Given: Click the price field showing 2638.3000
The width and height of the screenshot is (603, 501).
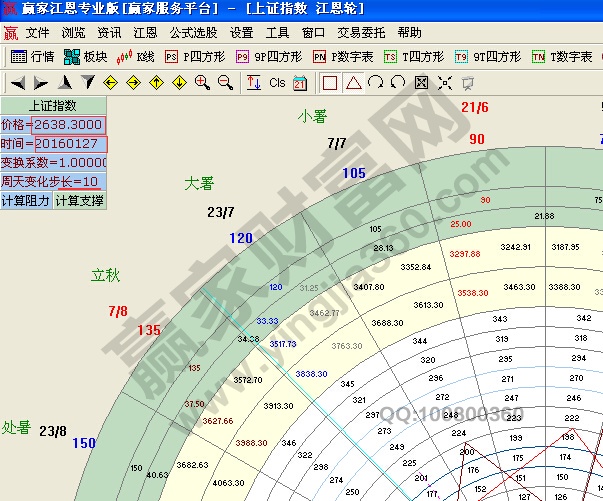Looking at the screenshot, I should (x=69, y=125).
